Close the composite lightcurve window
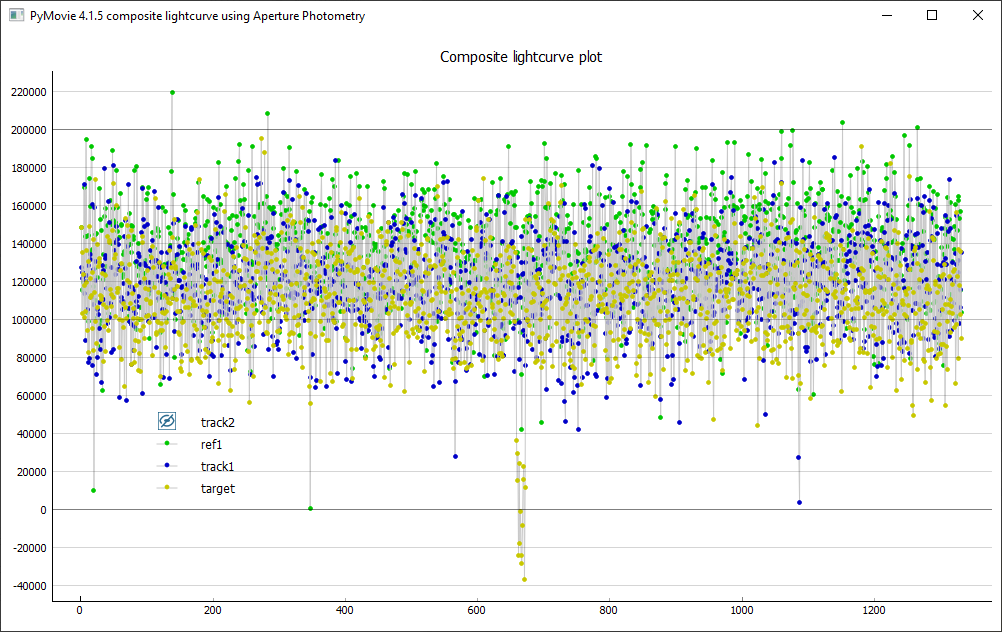This screenshot has height=632, width=1002. [x=978, y=16]
